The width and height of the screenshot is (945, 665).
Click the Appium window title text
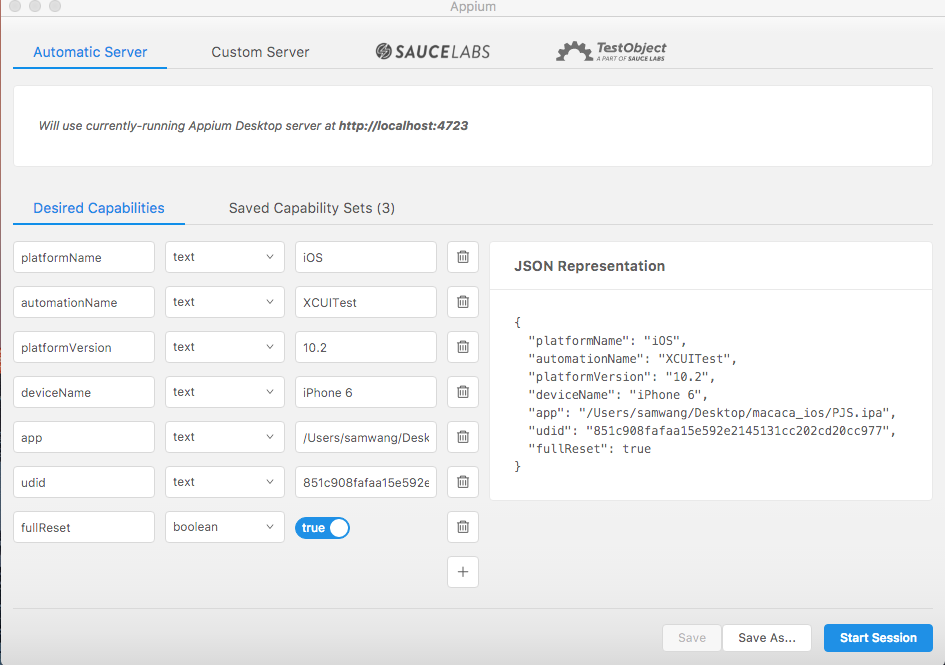pyautogui.click(x=473, y=7)
